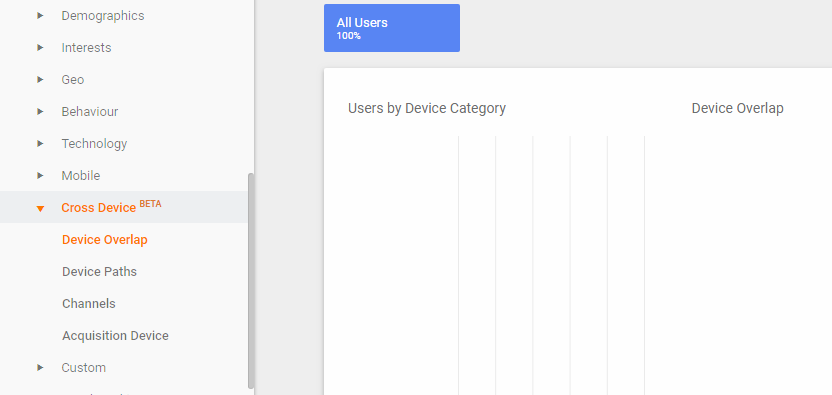Image resolution: width=832 pixels, height=395 pixels.
Task: Open the Demographics menu label
Action: pyautogui.click(x=102, y=16)
